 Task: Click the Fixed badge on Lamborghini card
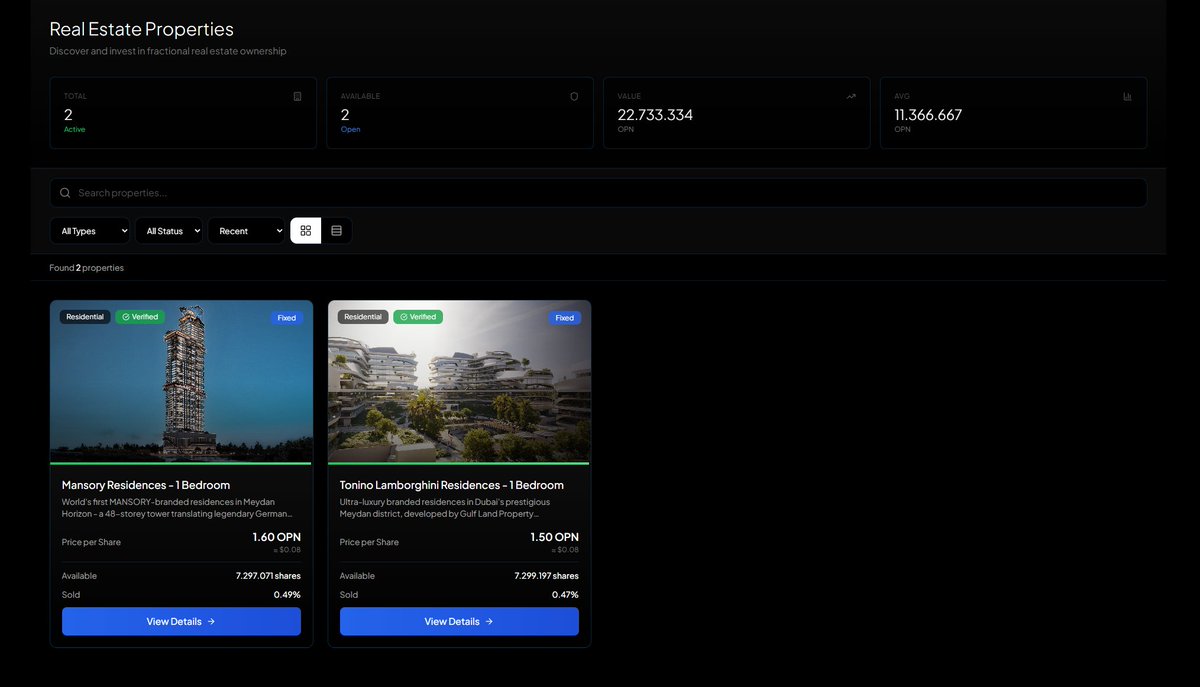(x=565, y=318)
